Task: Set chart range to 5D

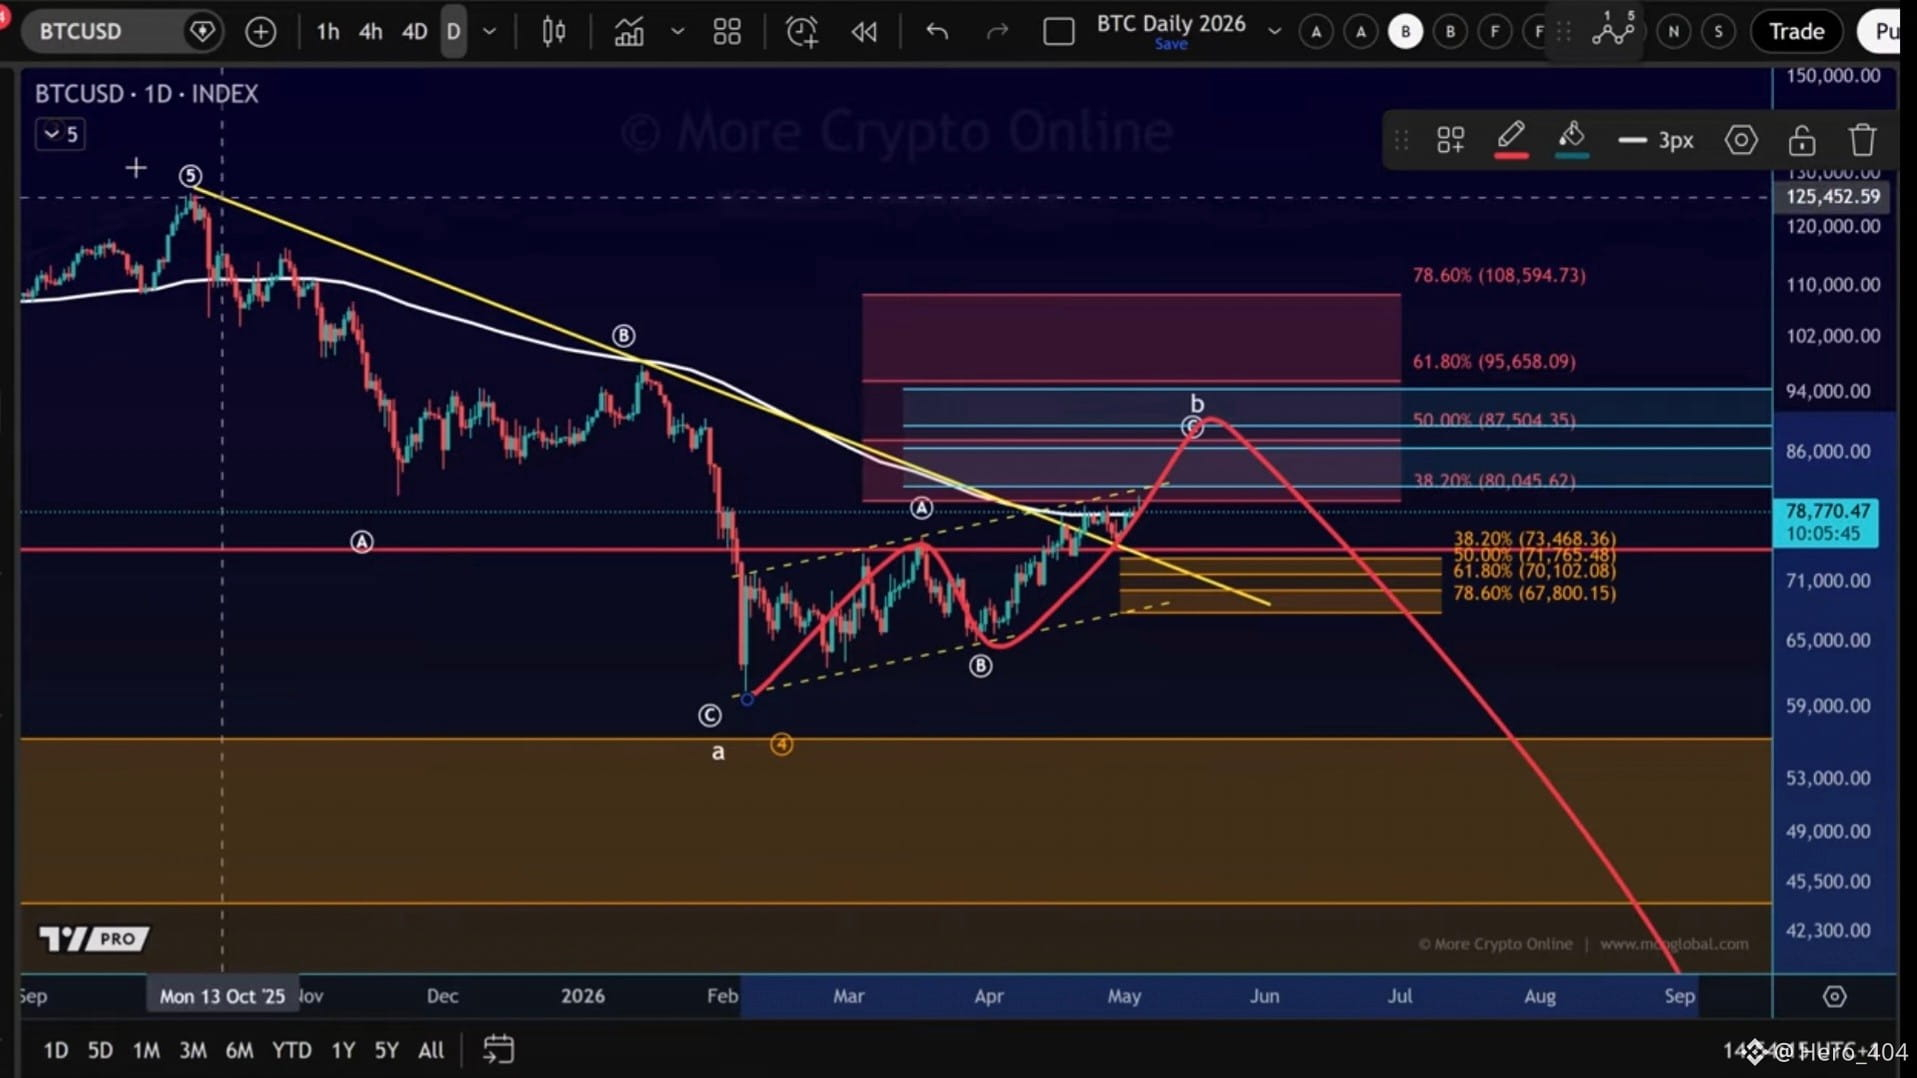Action: point(100,1050)
